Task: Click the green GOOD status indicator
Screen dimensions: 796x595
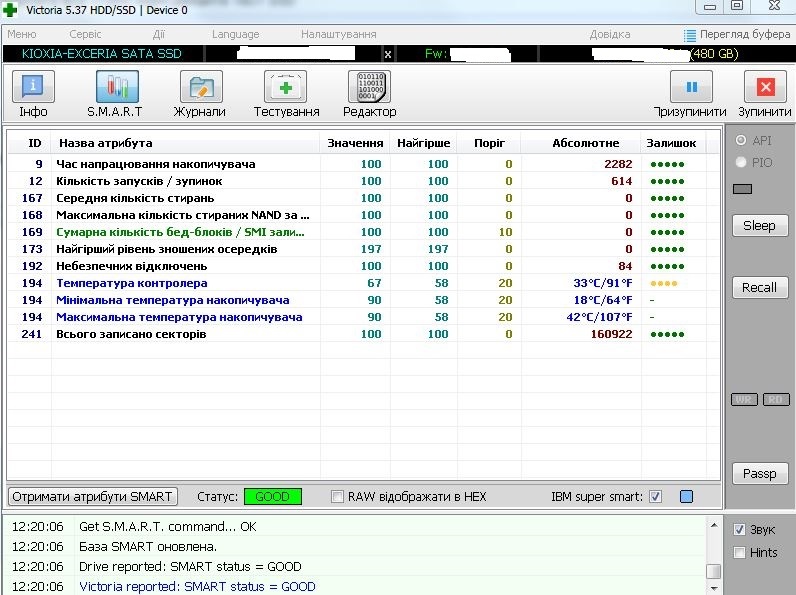Action: [x=273, y=497]
